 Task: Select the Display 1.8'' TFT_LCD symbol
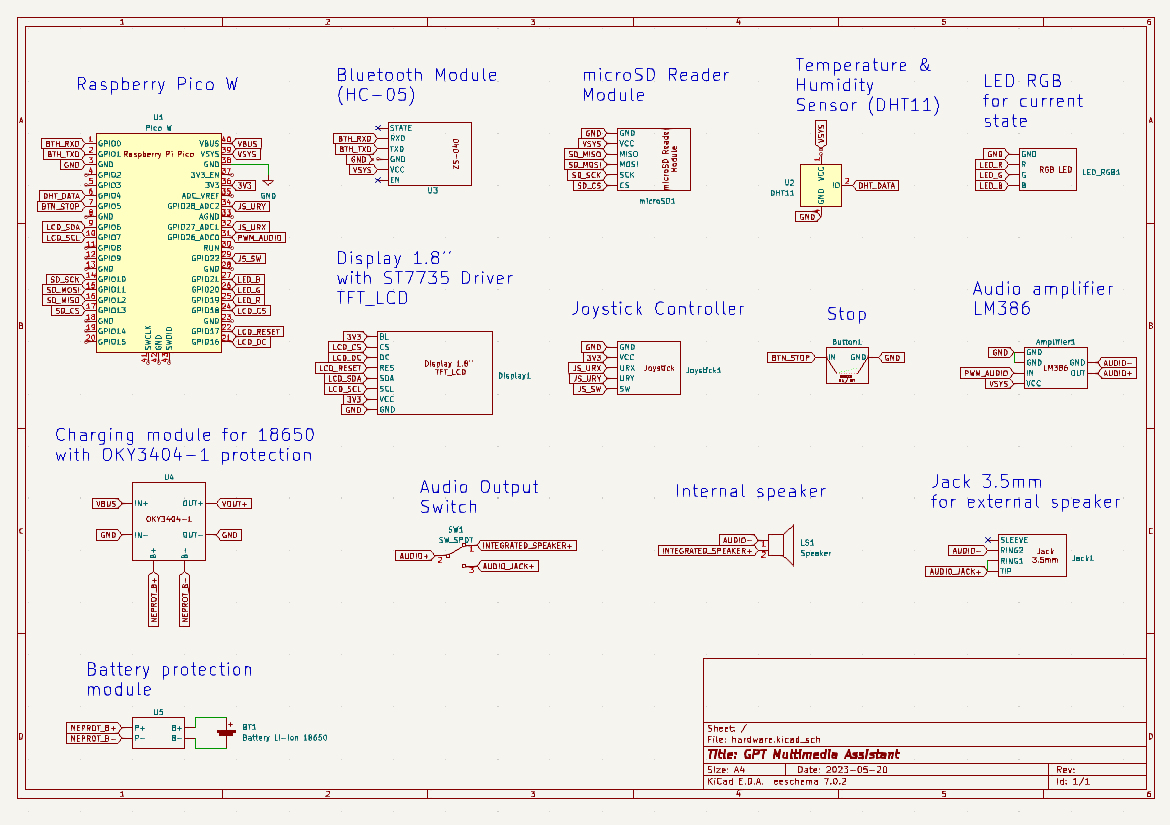click(x=434, y=373)
